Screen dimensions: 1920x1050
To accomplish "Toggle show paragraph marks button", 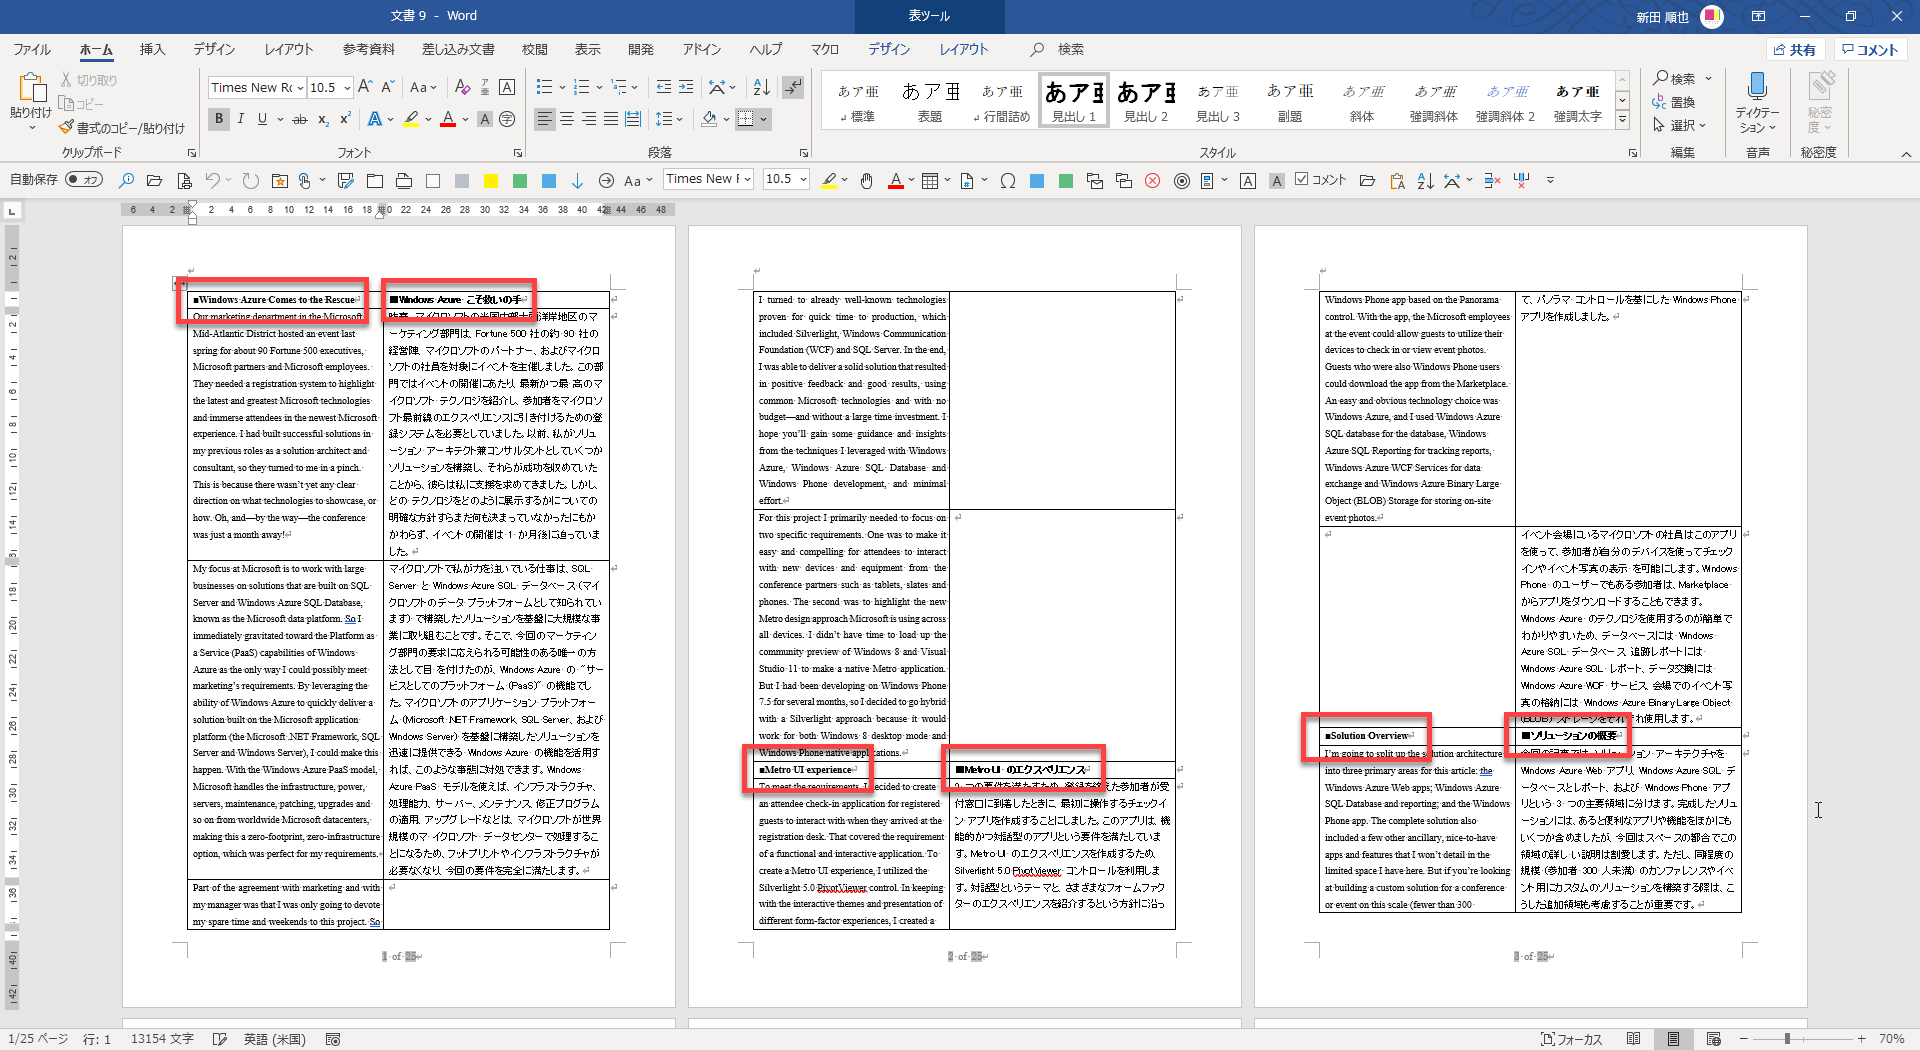I will point(793,87).
